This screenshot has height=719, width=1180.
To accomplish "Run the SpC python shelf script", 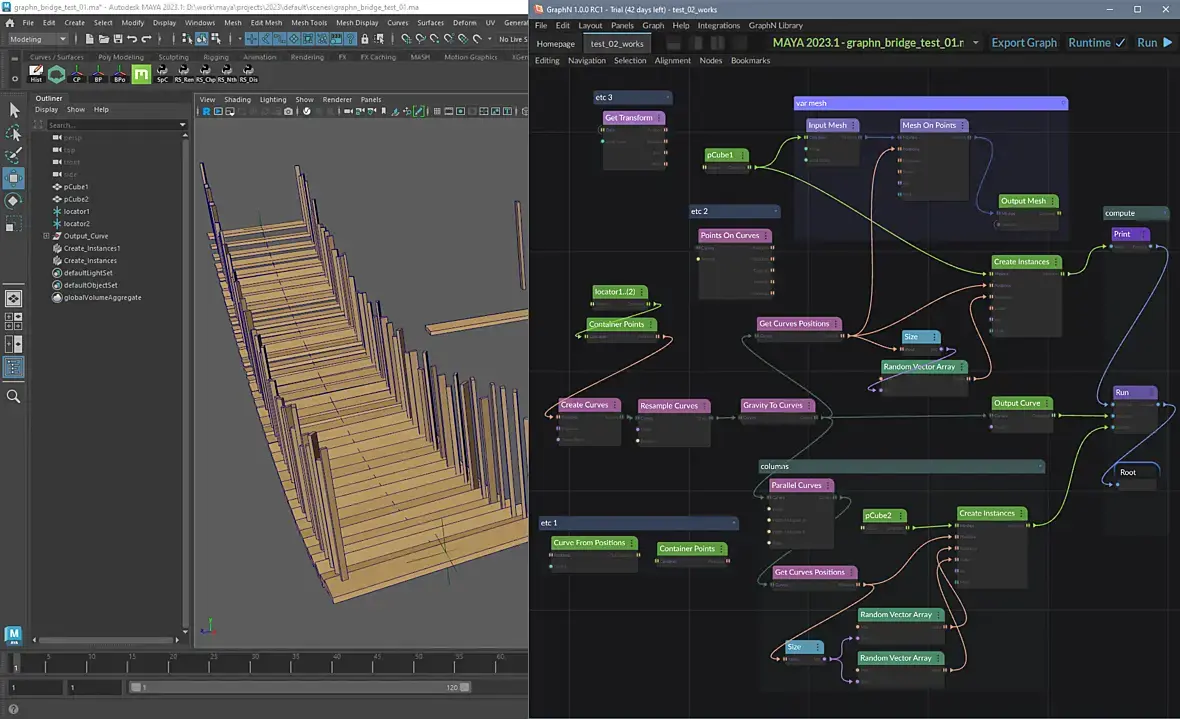I will (162, 73).
